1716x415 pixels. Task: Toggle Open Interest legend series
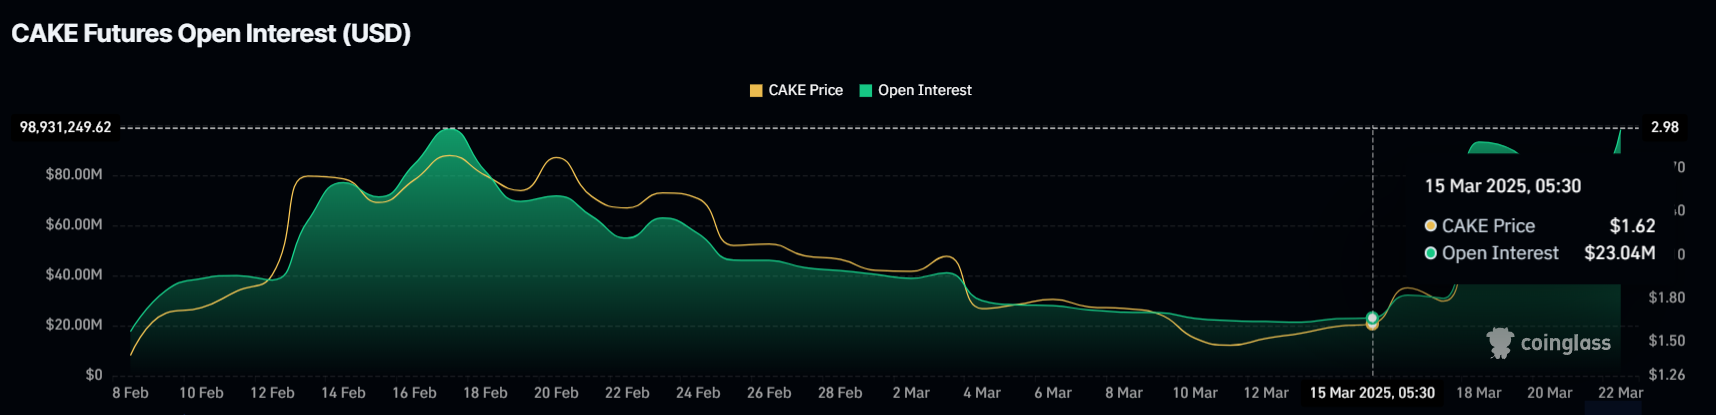click(915, 90)
